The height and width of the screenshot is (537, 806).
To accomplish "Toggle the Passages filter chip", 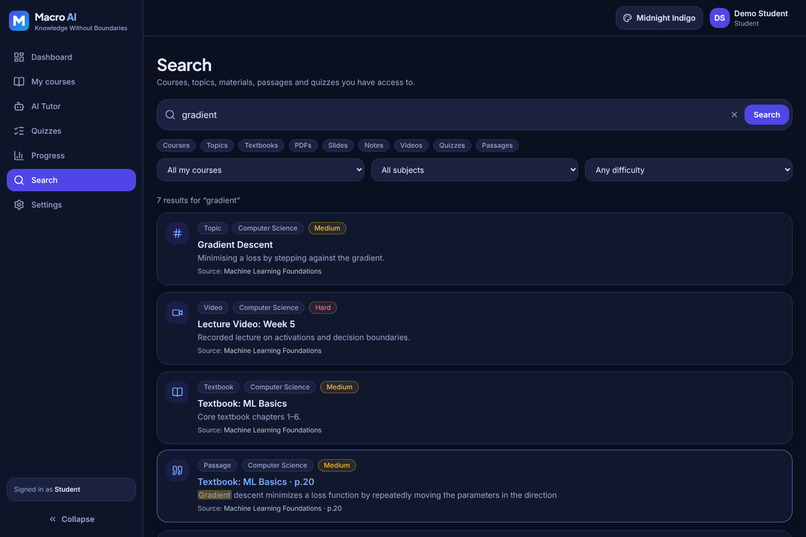I will pos(497,145).
